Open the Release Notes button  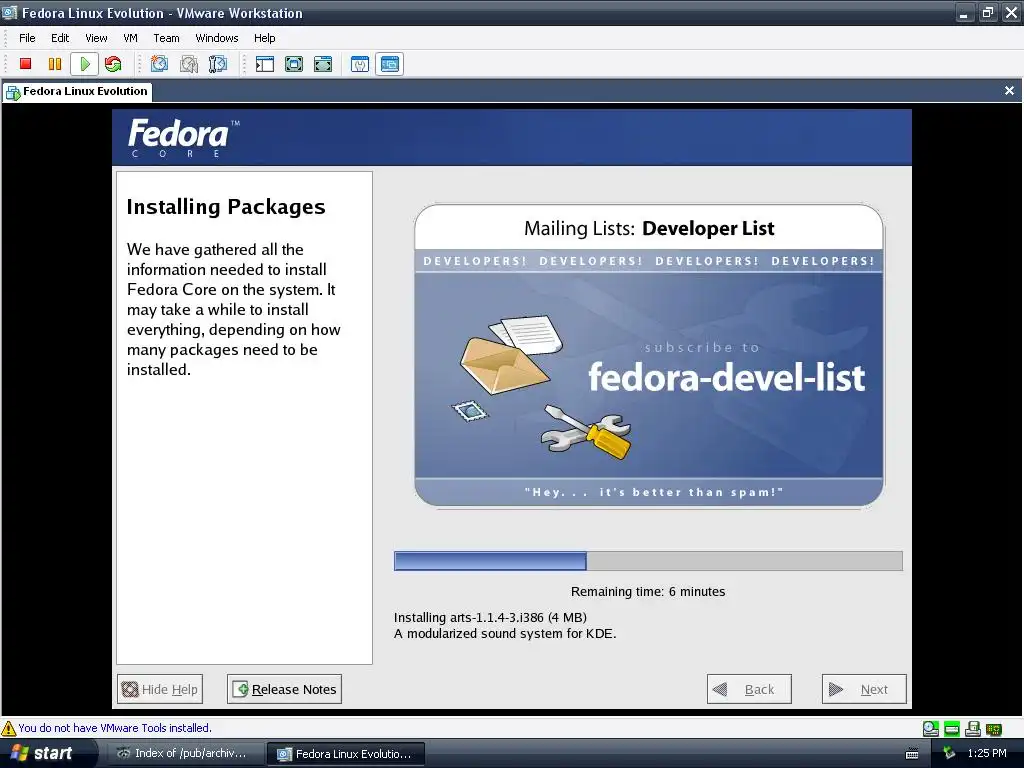click(284, 689)
